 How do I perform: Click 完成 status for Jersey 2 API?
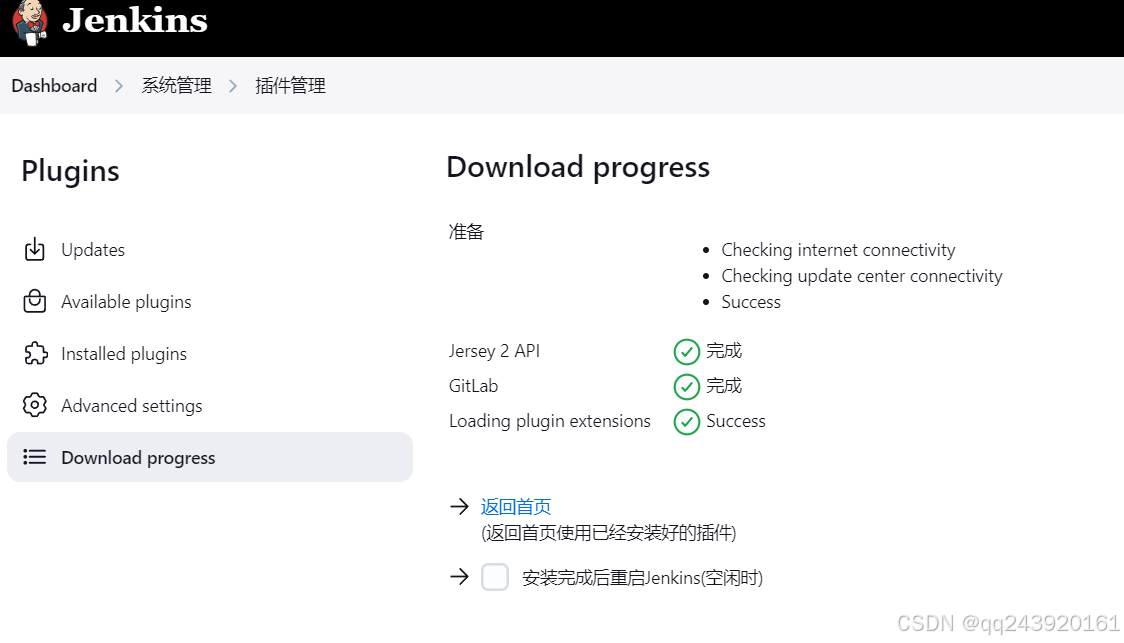point(724,351)
